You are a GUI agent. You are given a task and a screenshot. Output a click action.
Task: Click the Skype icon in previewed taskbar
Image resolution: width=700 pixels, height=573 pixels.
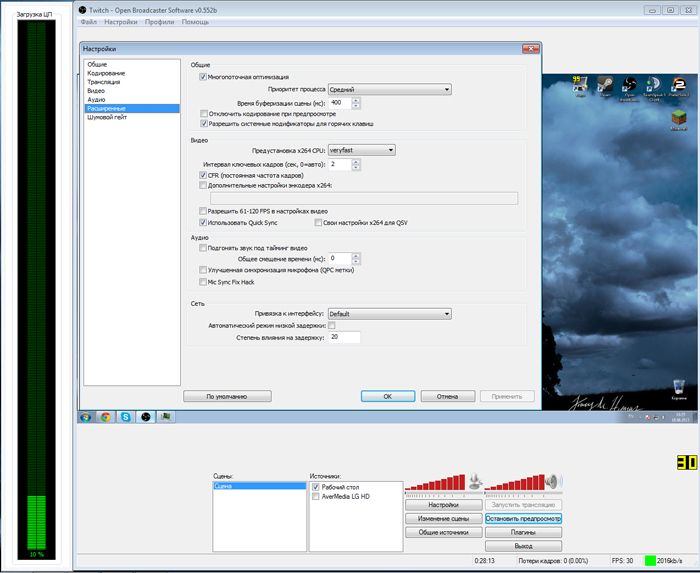[125, 416]
